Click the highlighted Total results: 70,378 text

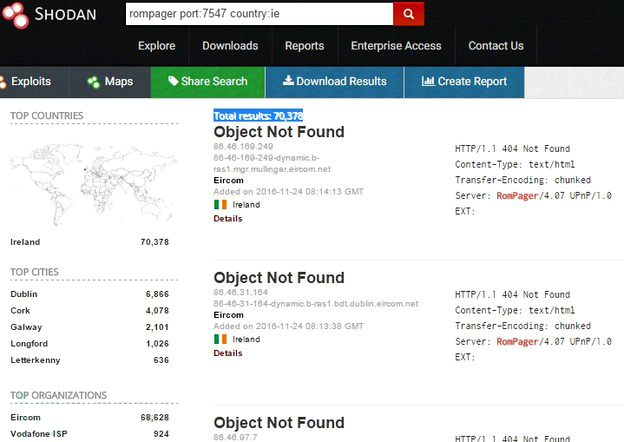coord(258,116)
